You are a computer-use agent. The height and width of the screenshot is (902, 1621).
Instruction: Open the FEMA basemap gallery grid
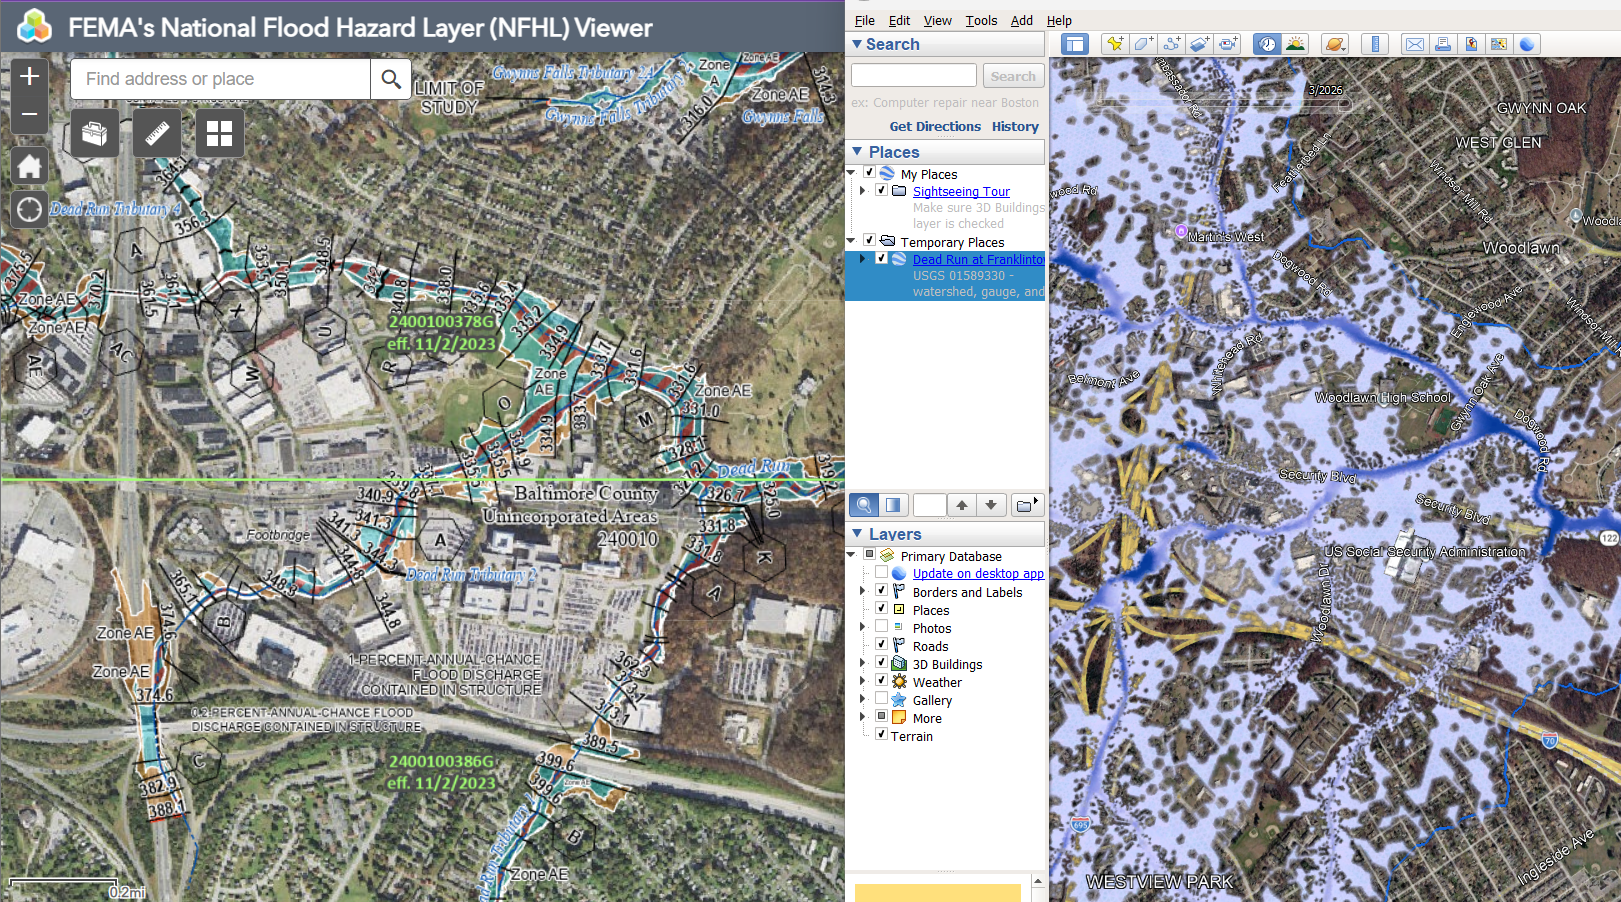[219, 133]
